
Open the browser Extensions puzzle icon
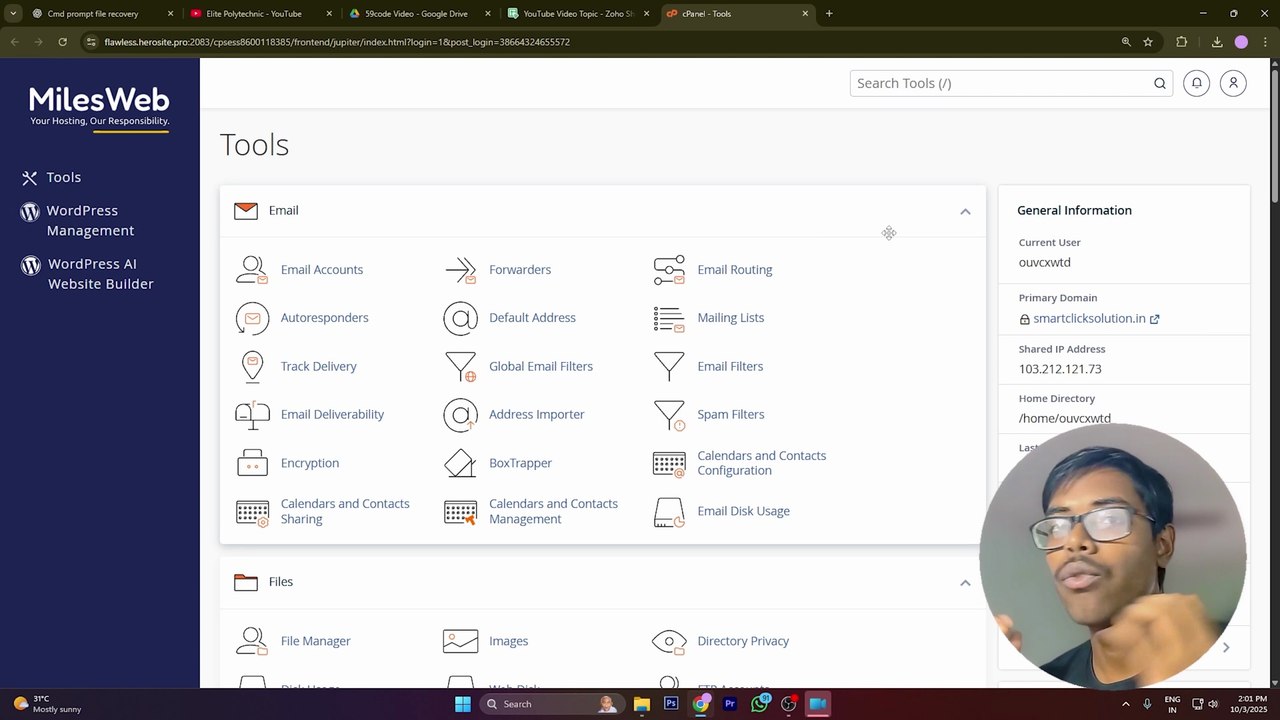point(1181,42)
